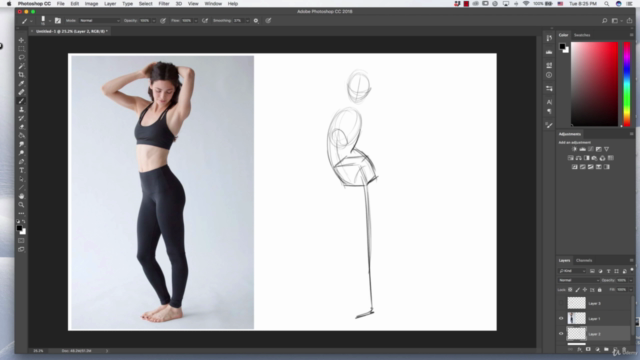Screen dimensions: 640x360
Task: Select the Clone Stamp tool
Action: tap(21, 109)
